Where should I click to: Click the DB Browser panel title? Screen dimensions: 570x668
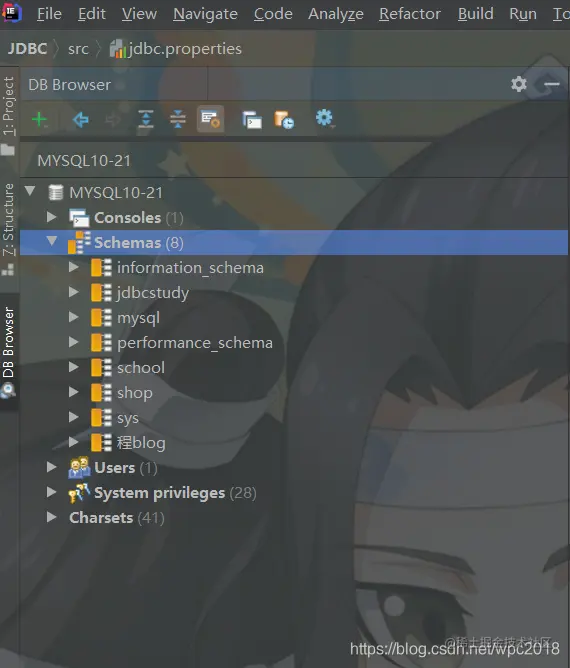(69, 84)
